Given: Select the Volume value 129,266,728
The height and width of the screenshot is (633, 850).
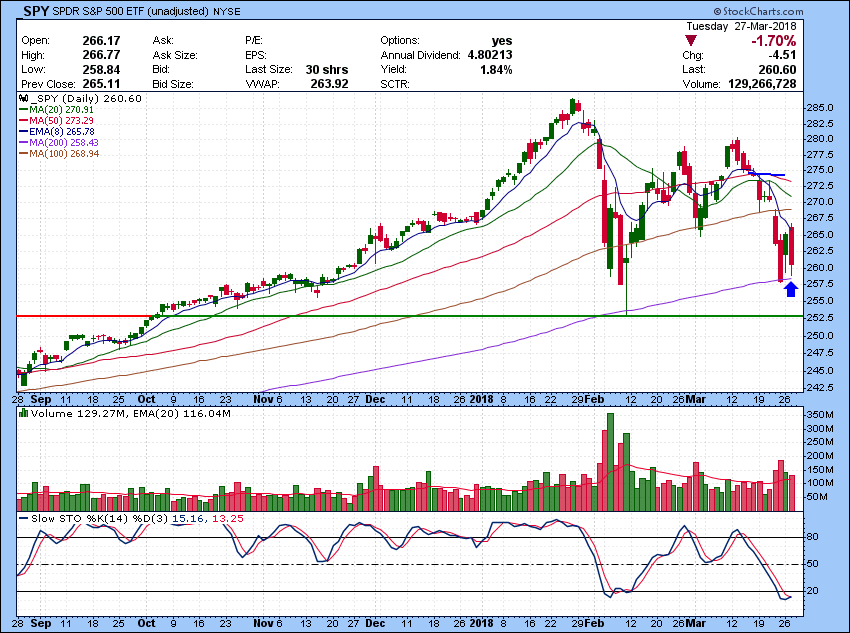Looking at the screenshot, I should (x=762, y=84).
